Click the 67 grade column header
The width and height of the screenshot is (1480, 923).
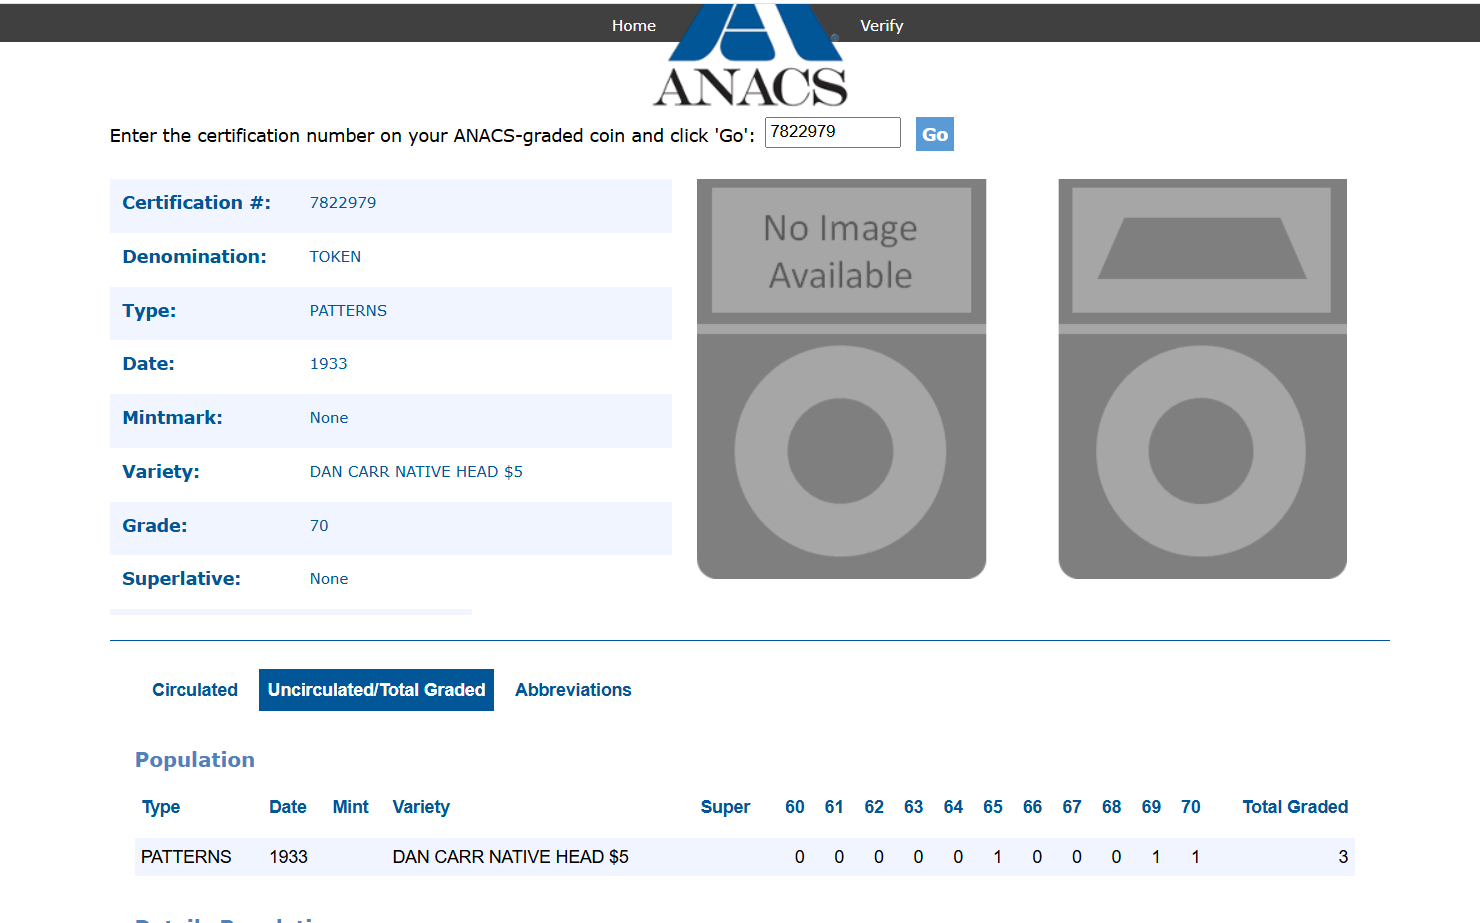click(x=1072, y=807)
